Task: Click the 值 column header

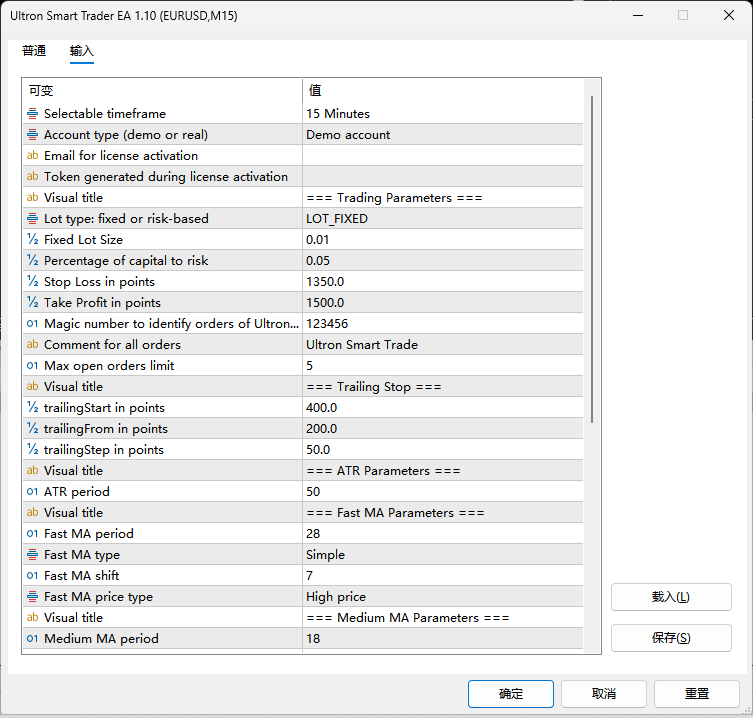Action: tap(443, 91)
